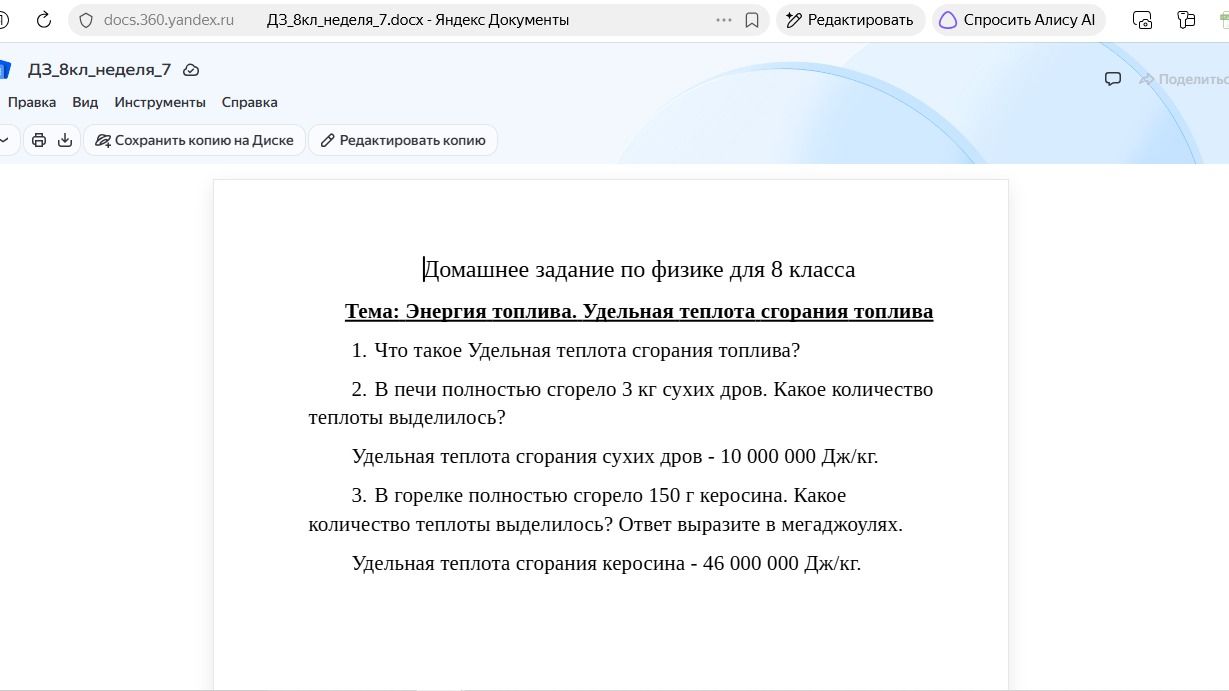The width and height of the screenshot is (1229, 691).
Task: Print the document with the printer icon
Action: click(39, 140)
